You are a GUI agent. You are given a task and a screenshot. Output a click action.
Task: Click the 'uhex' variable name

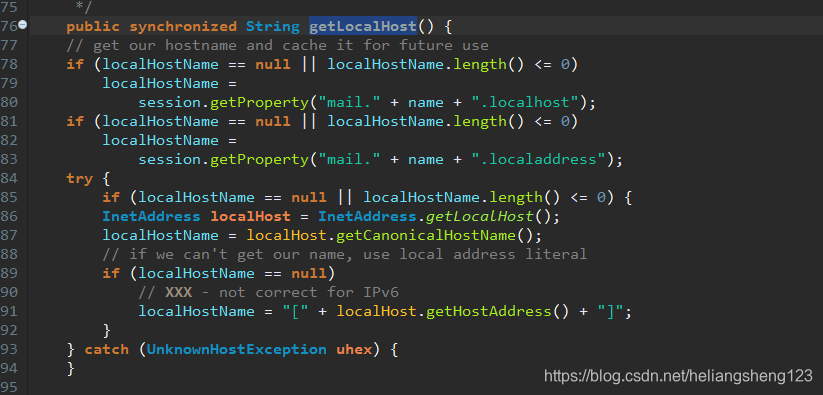pyautogui.click(x=354, y=349)
